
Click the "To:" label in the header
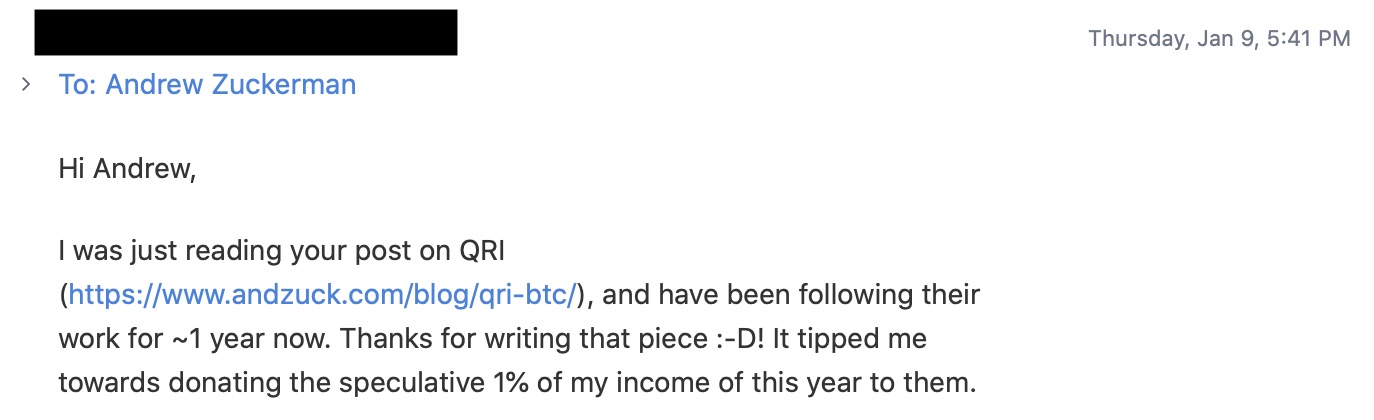pos(78,85)
